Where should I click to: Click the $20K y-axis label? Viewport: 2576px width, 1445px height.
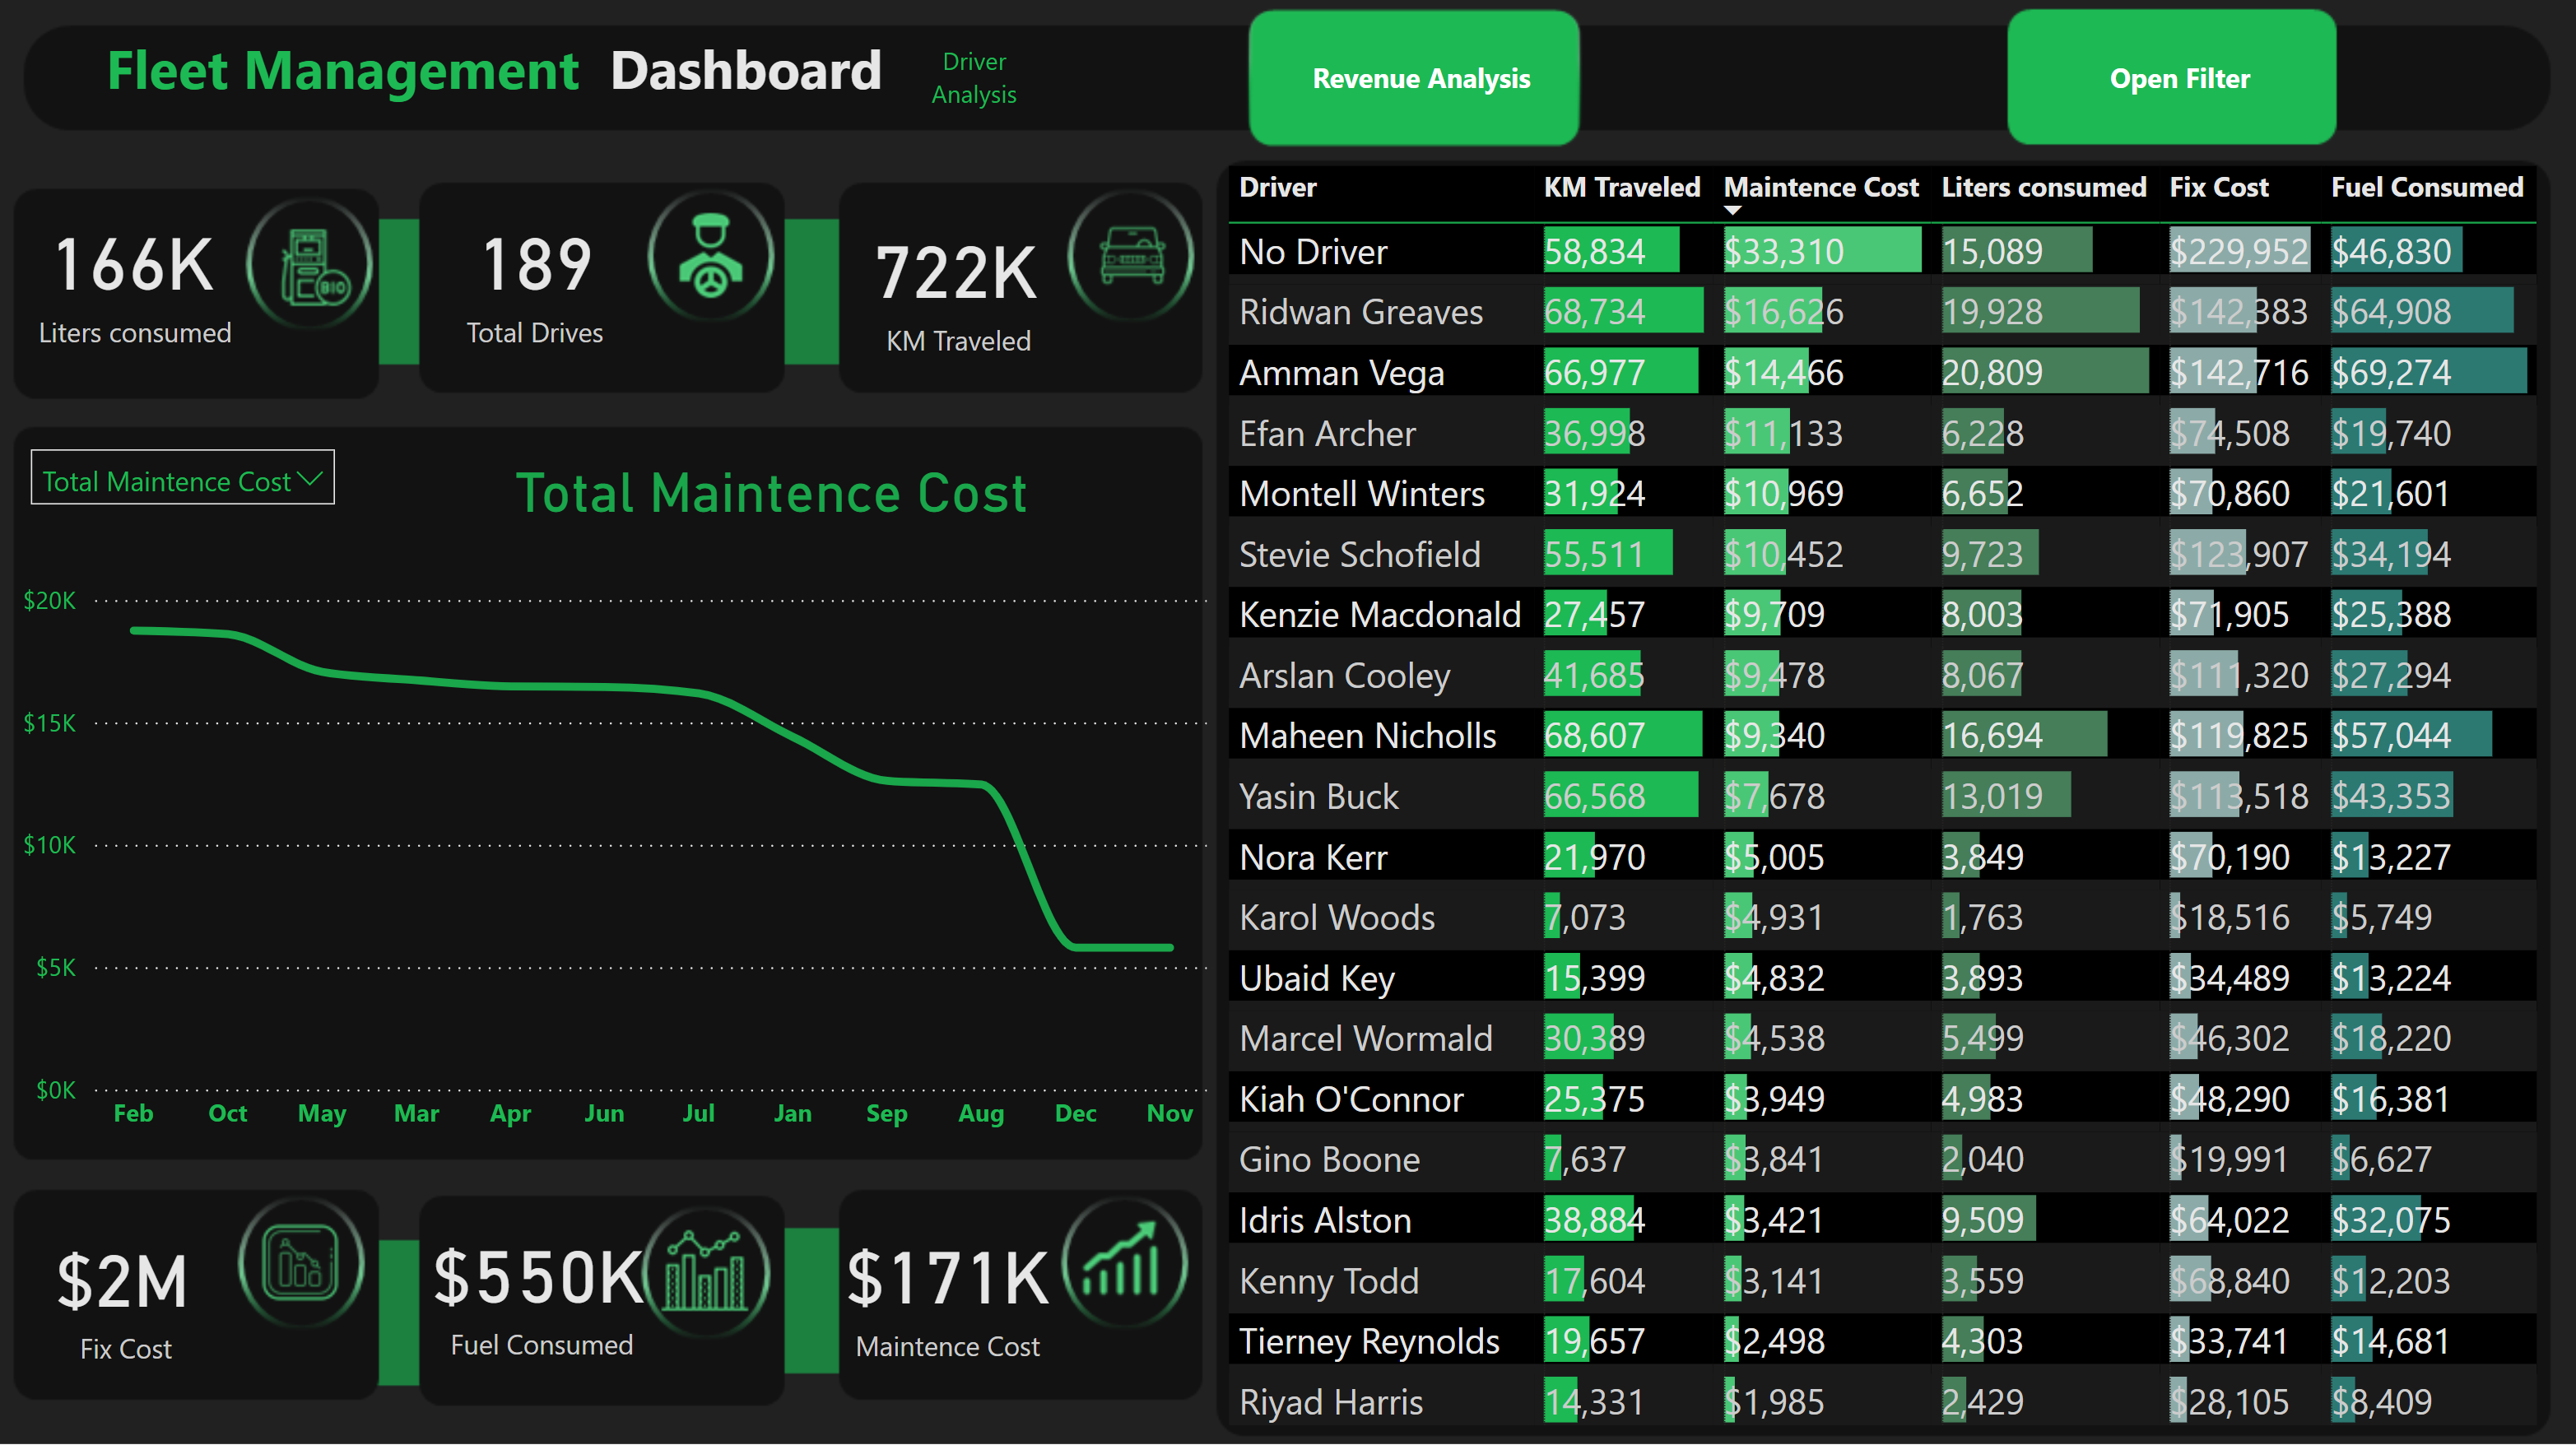point(50,601)
